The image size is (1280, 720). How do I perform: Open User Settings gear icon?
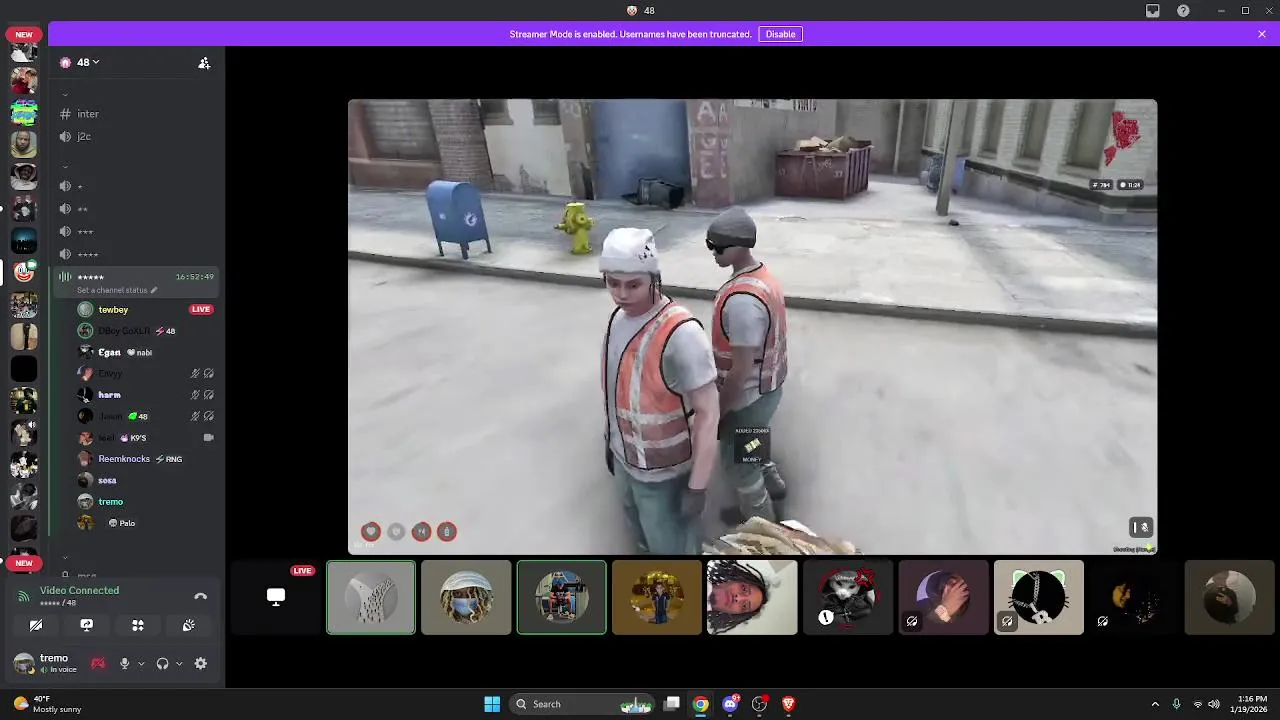point(201,663)
